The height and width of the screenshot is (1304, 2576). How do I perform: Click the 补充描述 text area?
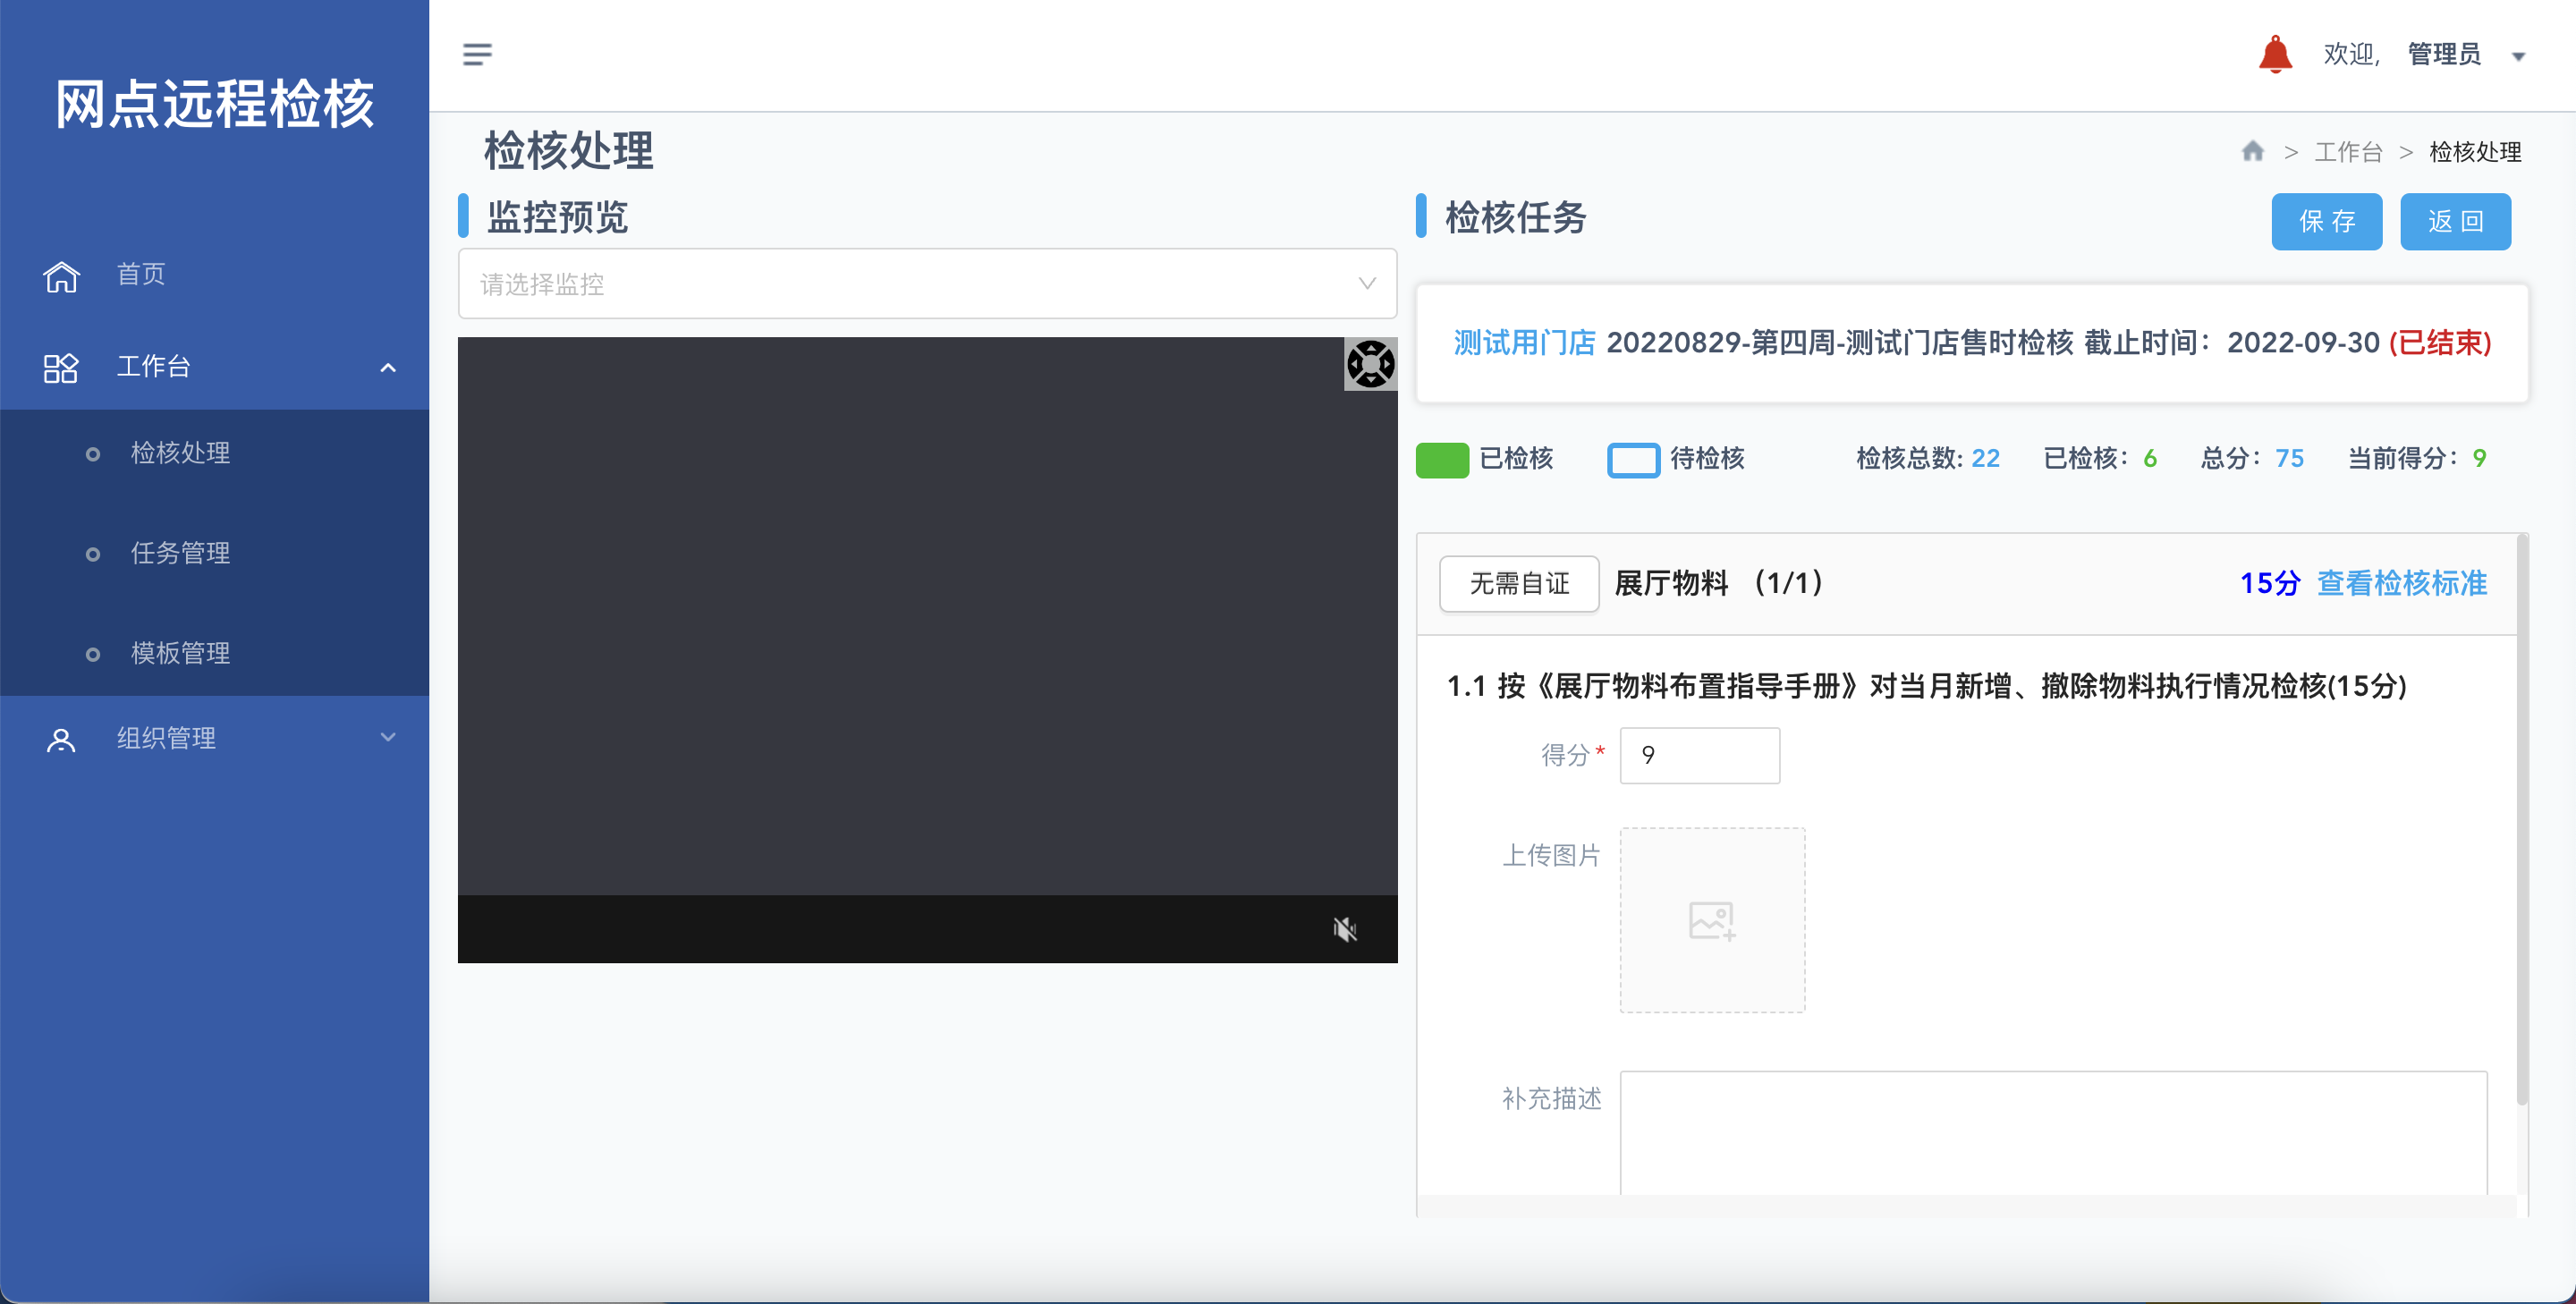click(x=2053, y=1133)
